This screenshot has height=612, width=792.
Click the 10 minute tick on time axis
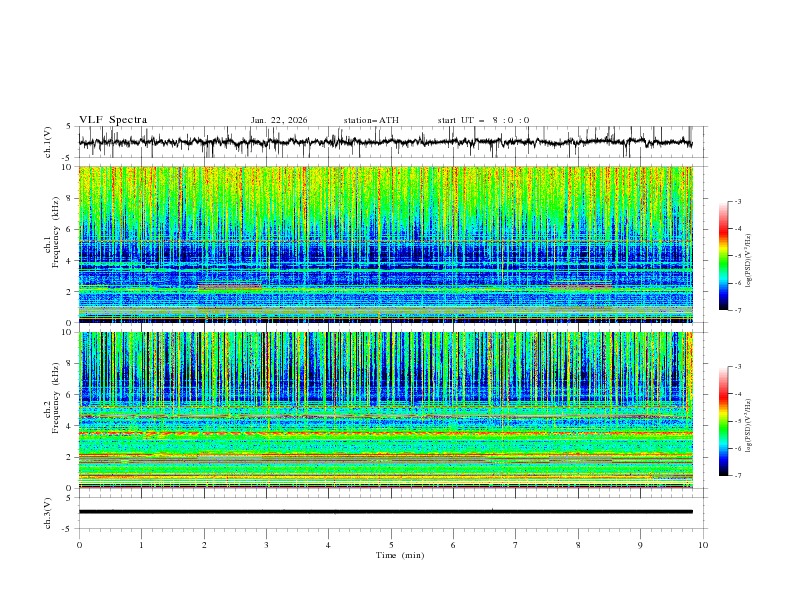point(703,544)
